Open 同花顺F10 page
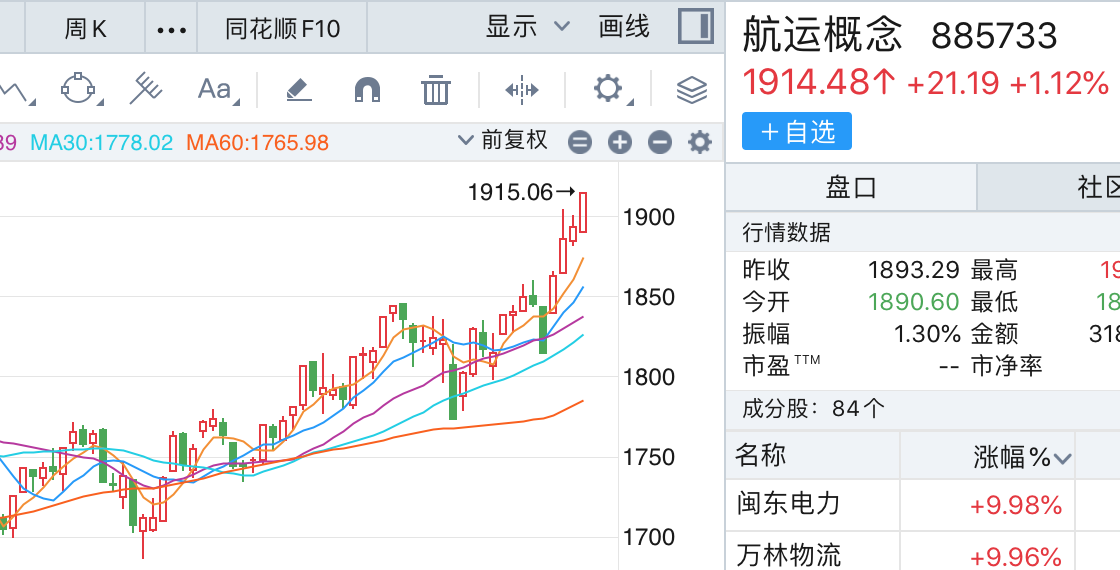Image resolution: width=1120 pixels, height=570 pixels. pos(283,29)
